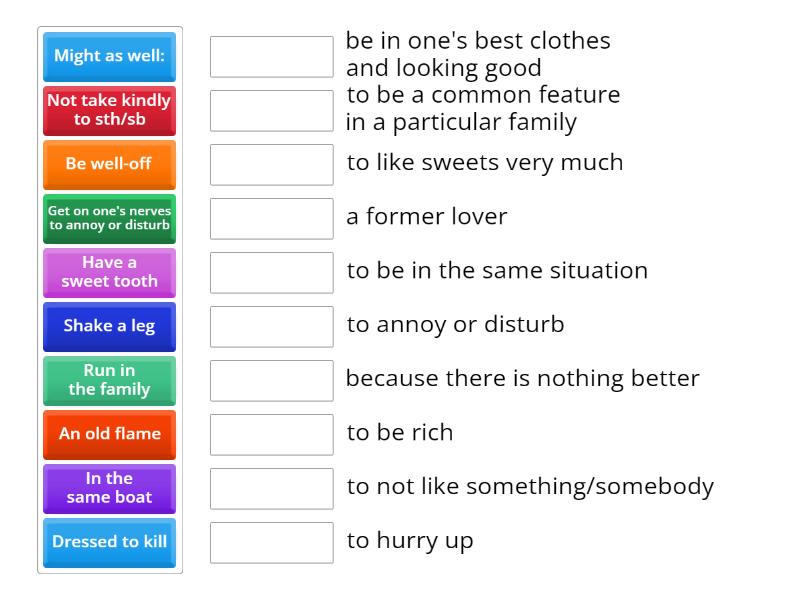Screen dimensions: 800x600
Task: Click the "Not take kindly to sth/sb" tile
Action: click(109, 110)
